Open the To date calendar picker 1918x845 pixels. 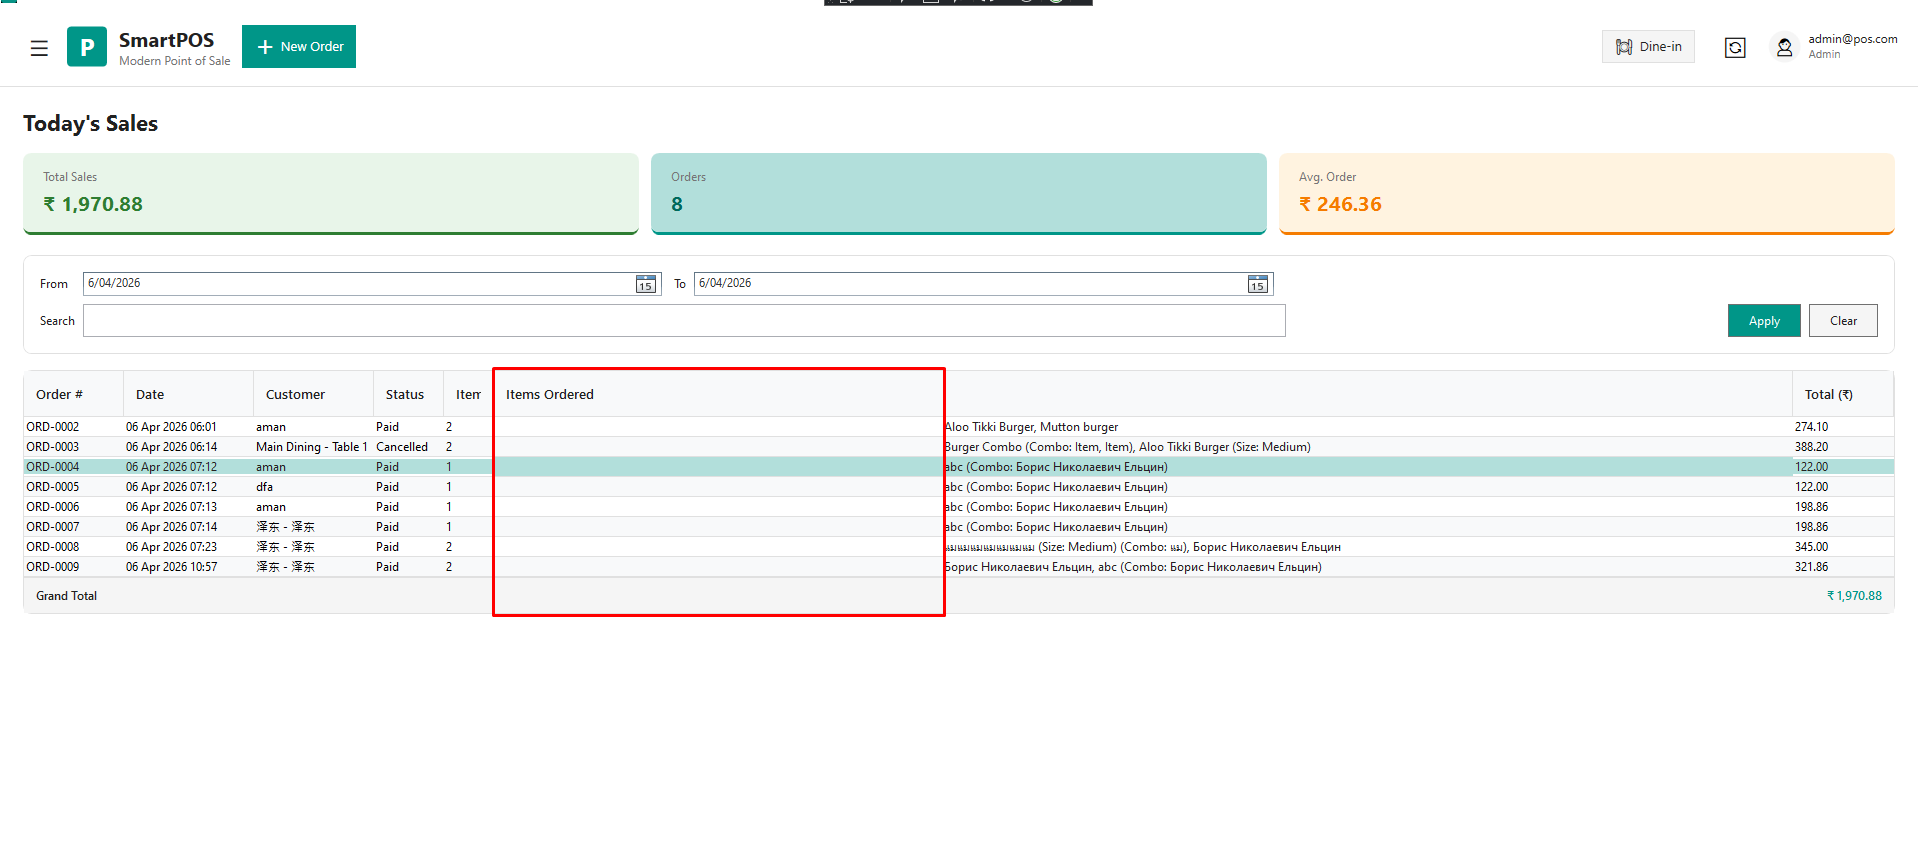click(x=1257, y=285)
